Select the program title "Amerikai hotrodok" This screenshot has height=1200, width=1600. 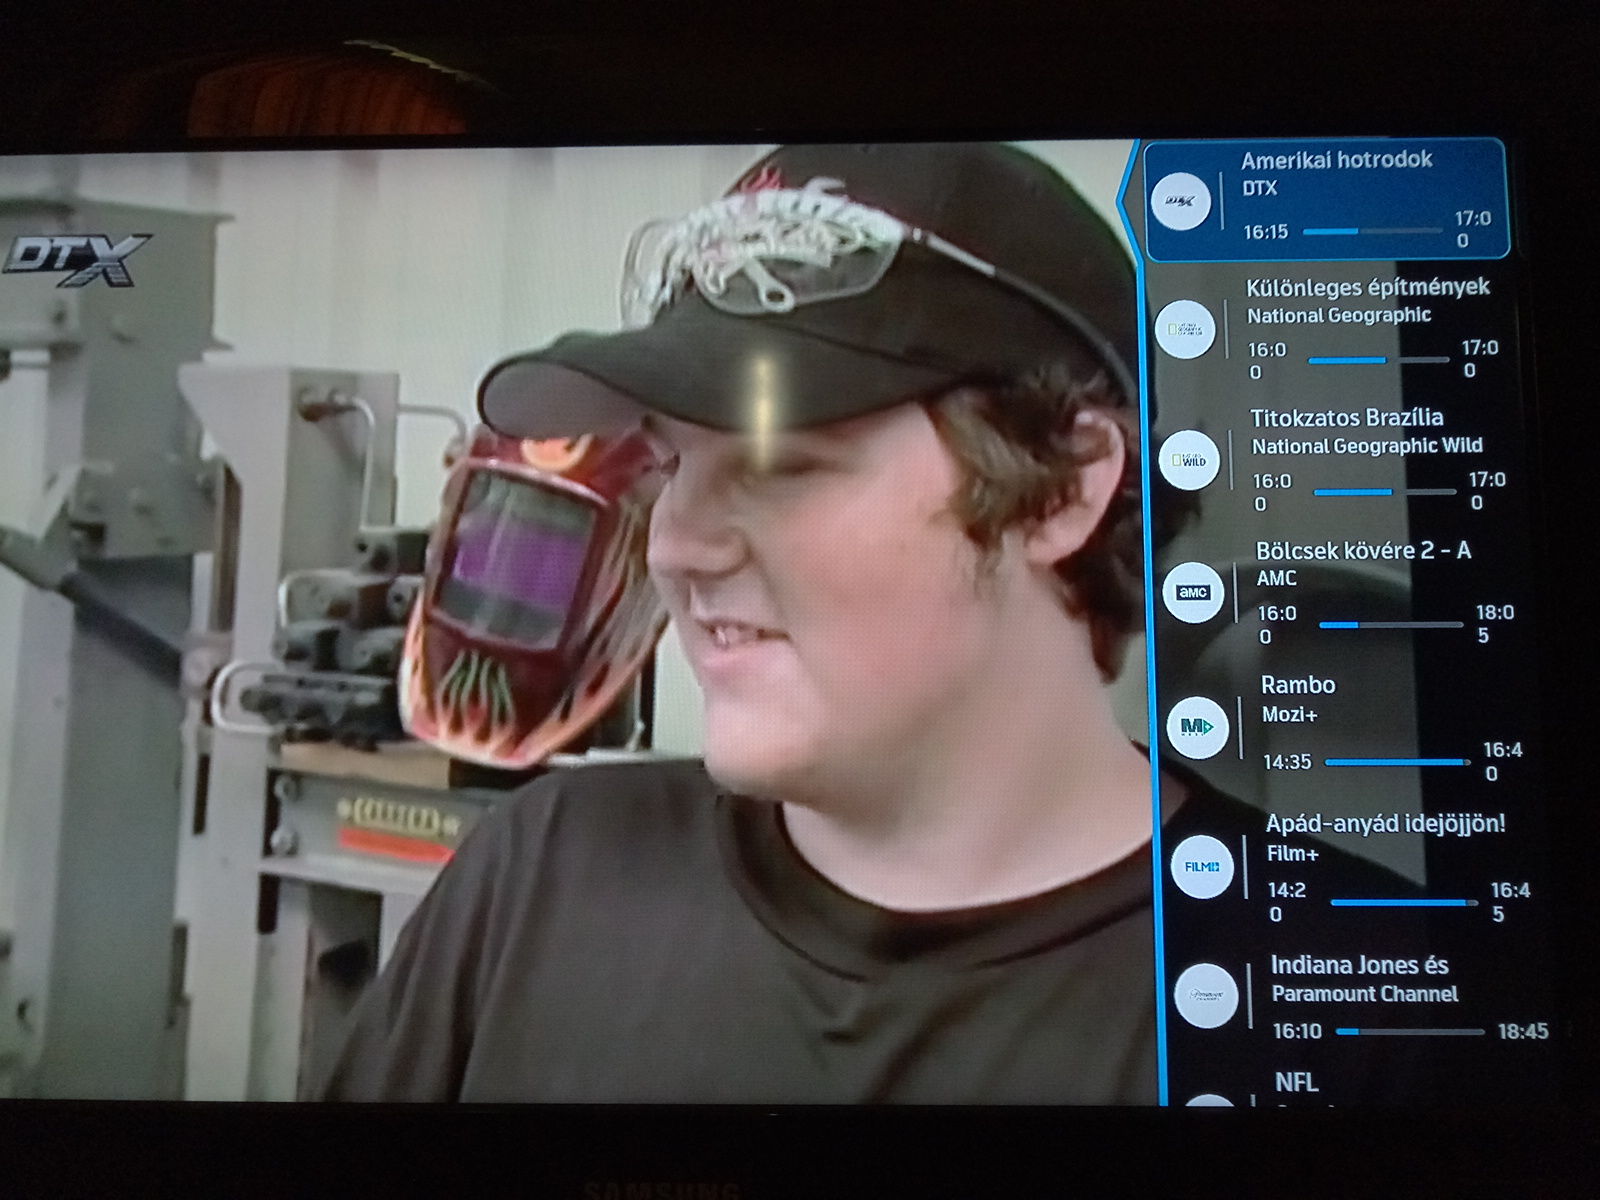tap(1337, 160)
